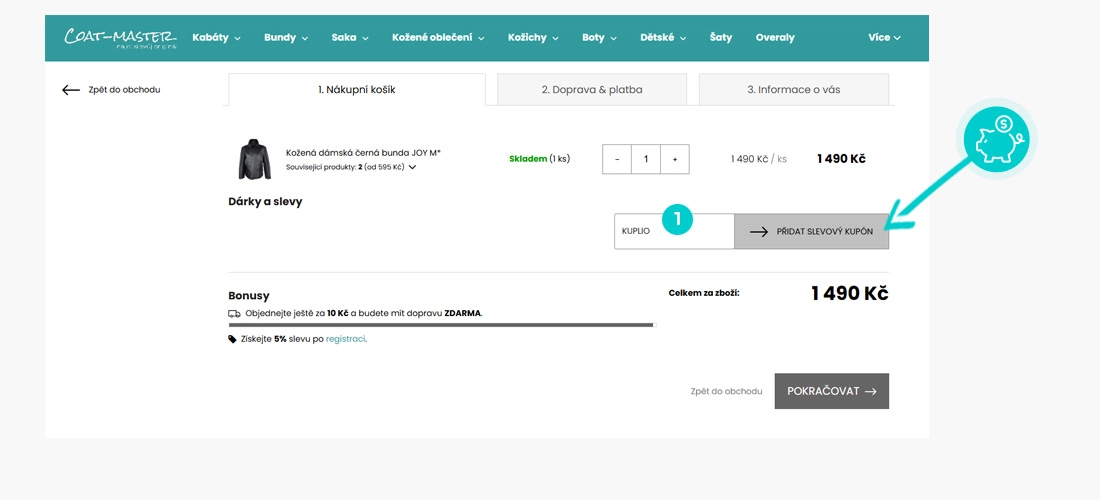Open the black leather jacket thumbnail
Image resolution: width=1100 pixels, height=500 pixels.
point(253,159)
